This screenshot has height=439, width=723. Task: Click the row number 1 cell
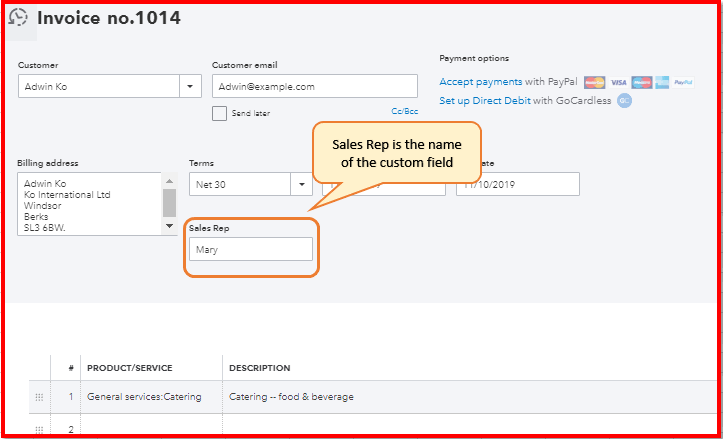(65, 397)
